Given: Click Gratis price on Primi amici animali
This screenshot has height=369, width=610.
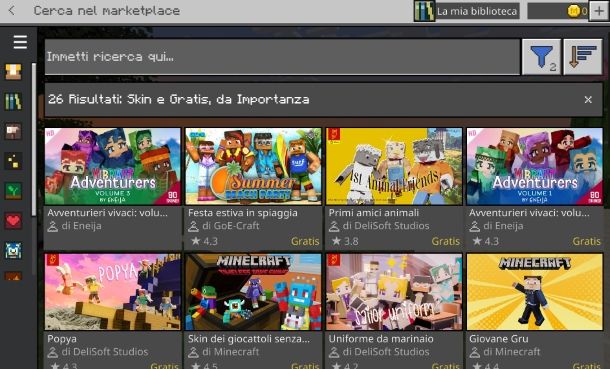Looking at the screenshot, I should pos(446,241).
